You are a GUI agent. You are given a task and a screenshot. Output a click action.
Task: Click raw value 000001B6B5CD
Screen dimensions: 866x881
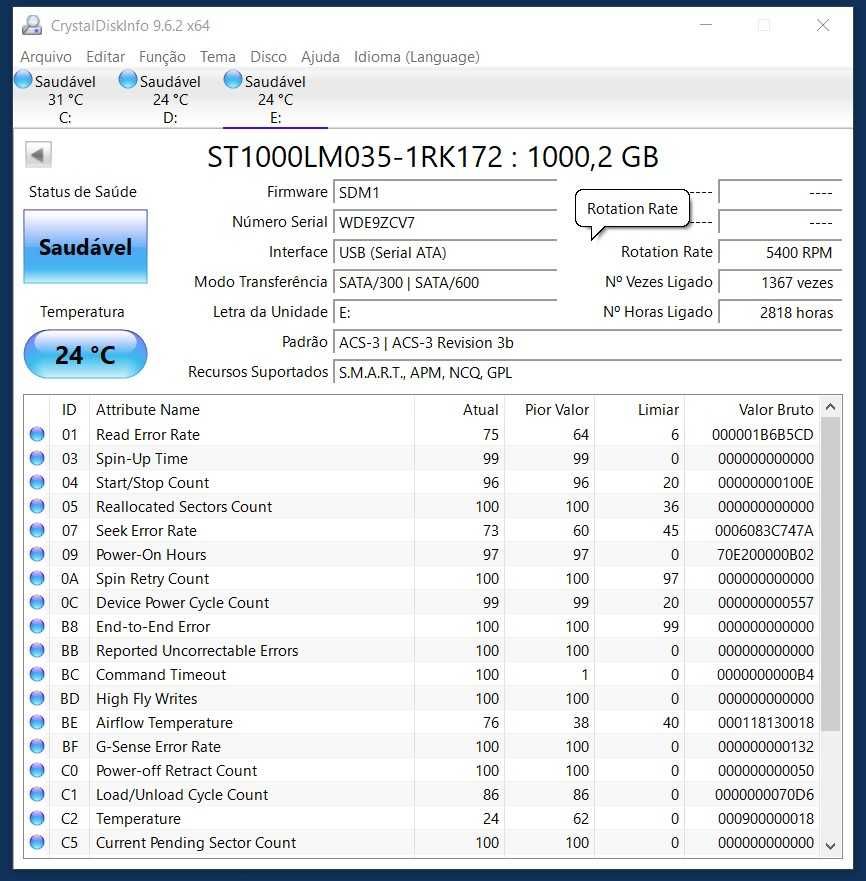(x=762, y=434)
